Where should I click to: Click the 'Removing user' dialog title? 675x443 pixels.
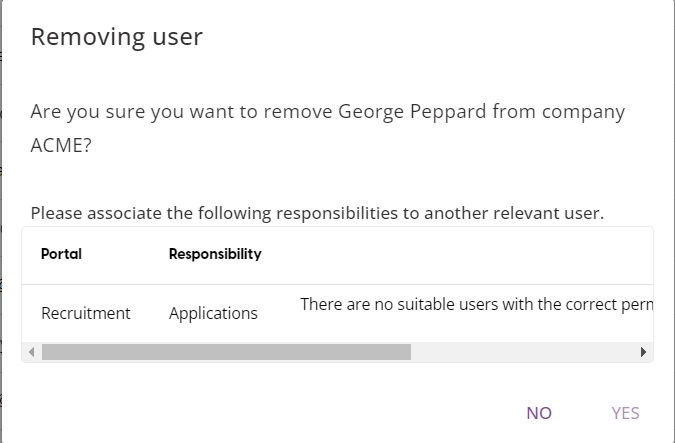click(x=117, y=38)
